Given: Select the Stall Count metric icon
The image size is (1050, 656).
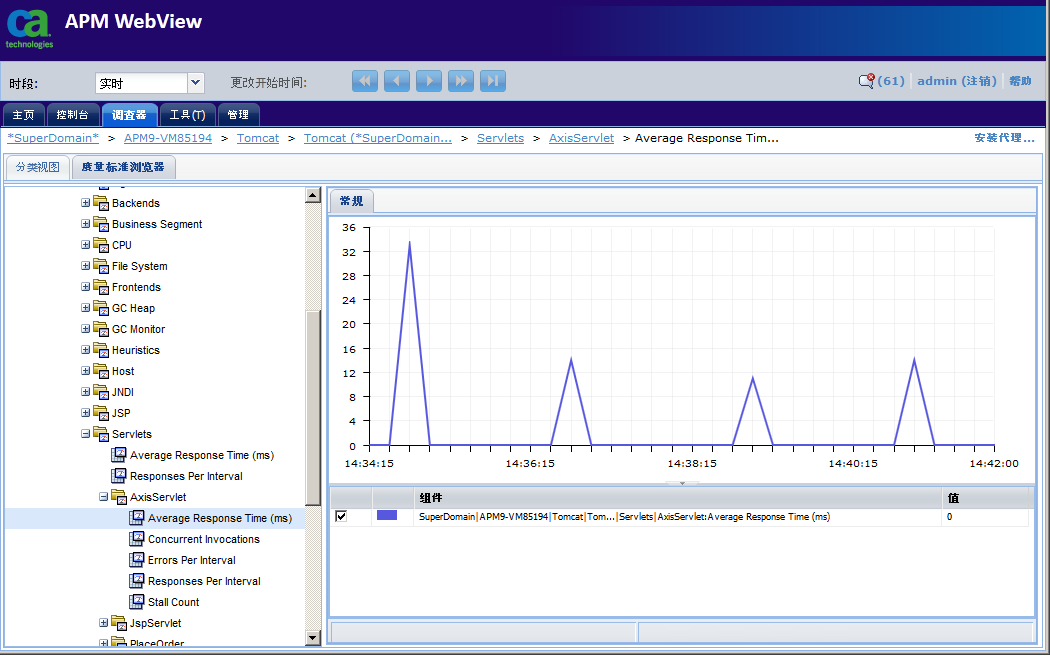Looking at the screenshot, I should (x=137, y=602).
